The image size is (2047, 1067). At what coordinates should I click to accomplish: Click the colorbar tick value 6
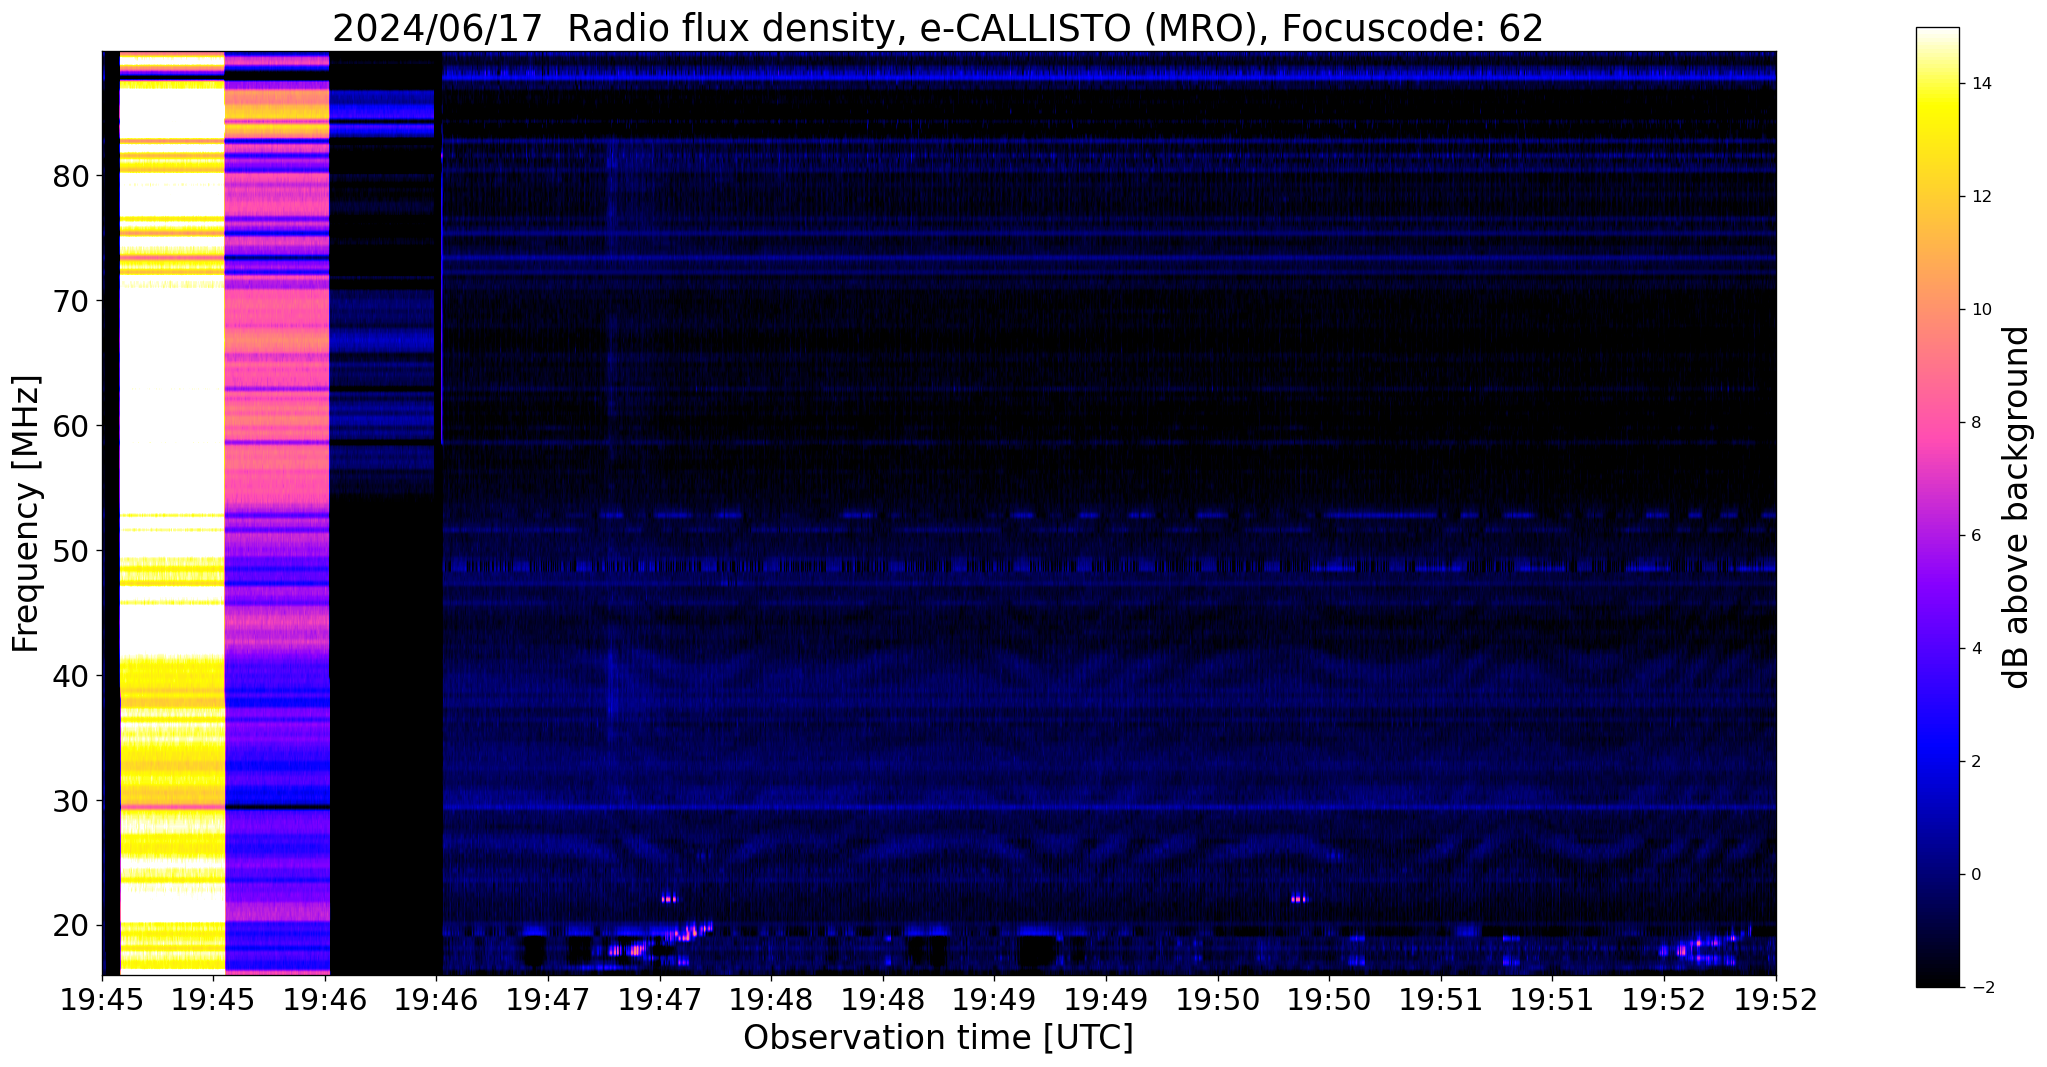pos(1975,536)
